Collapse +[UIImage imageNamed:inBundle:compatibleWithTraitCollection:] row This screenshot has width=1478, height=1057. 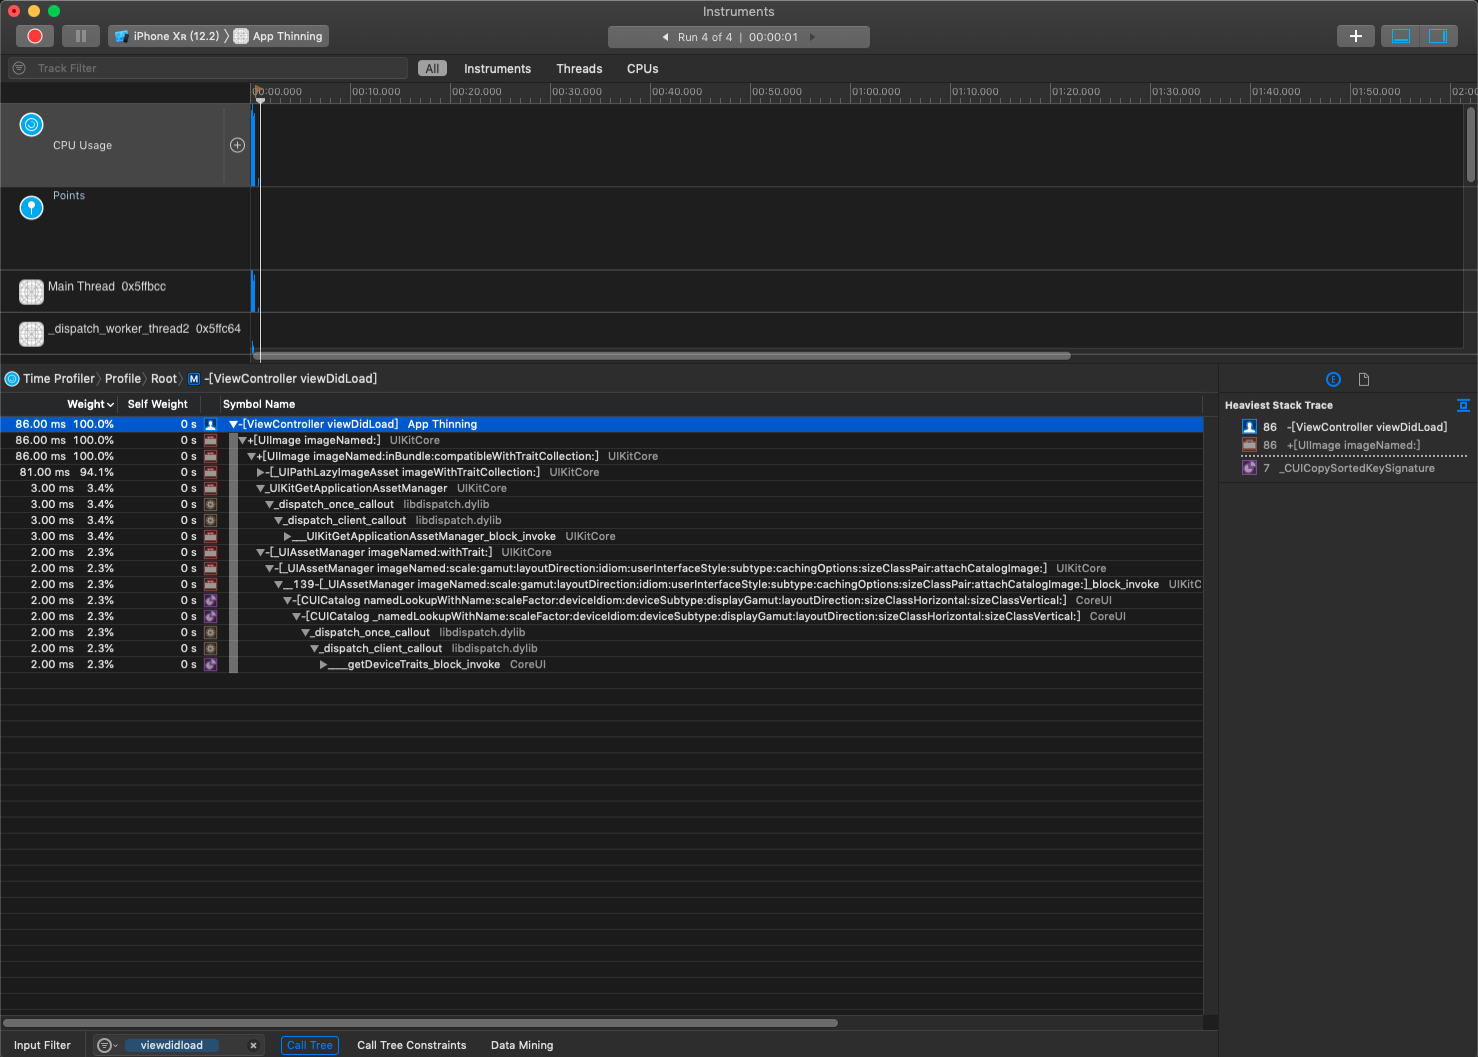pos(252,456)
